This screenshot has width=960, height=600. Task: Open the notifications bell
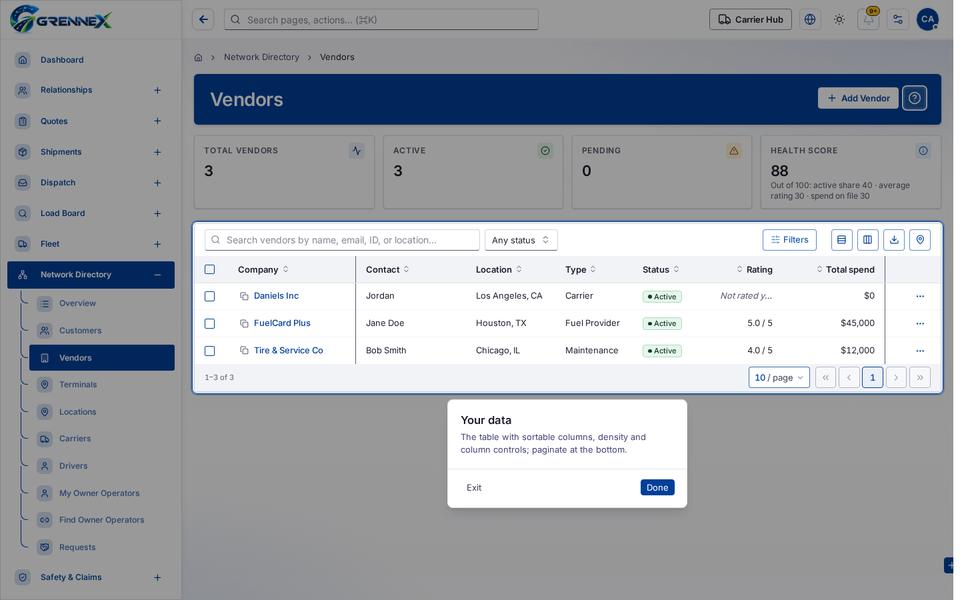pyautogui.click(x=868, y=20)
